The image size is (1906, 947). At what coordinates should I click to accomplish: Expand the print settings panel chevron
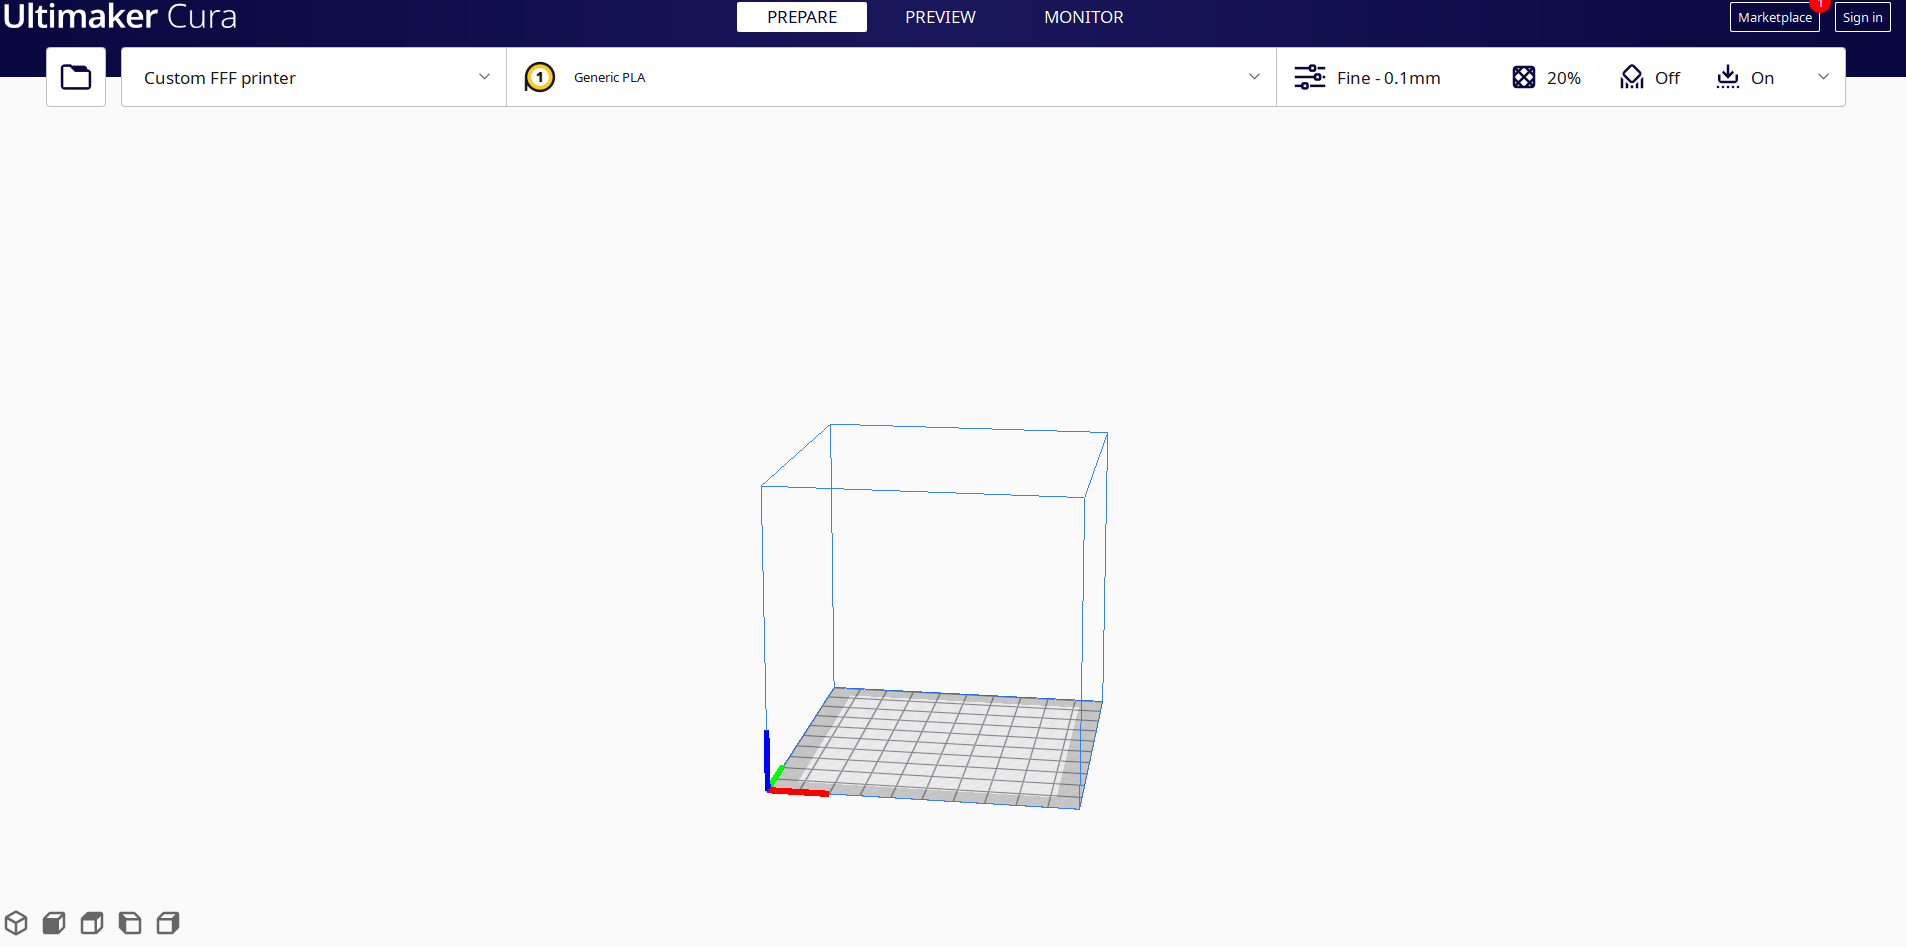1823,77
